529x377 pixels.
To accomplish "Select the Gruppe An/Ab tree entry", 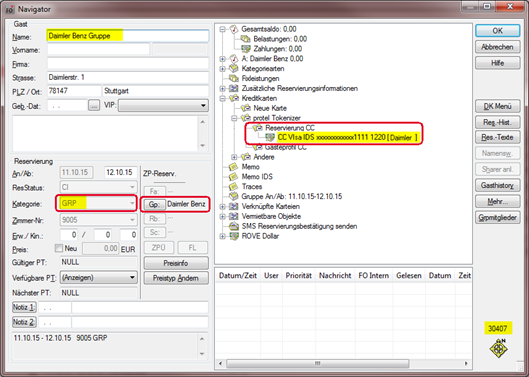I will pos(291,196).
